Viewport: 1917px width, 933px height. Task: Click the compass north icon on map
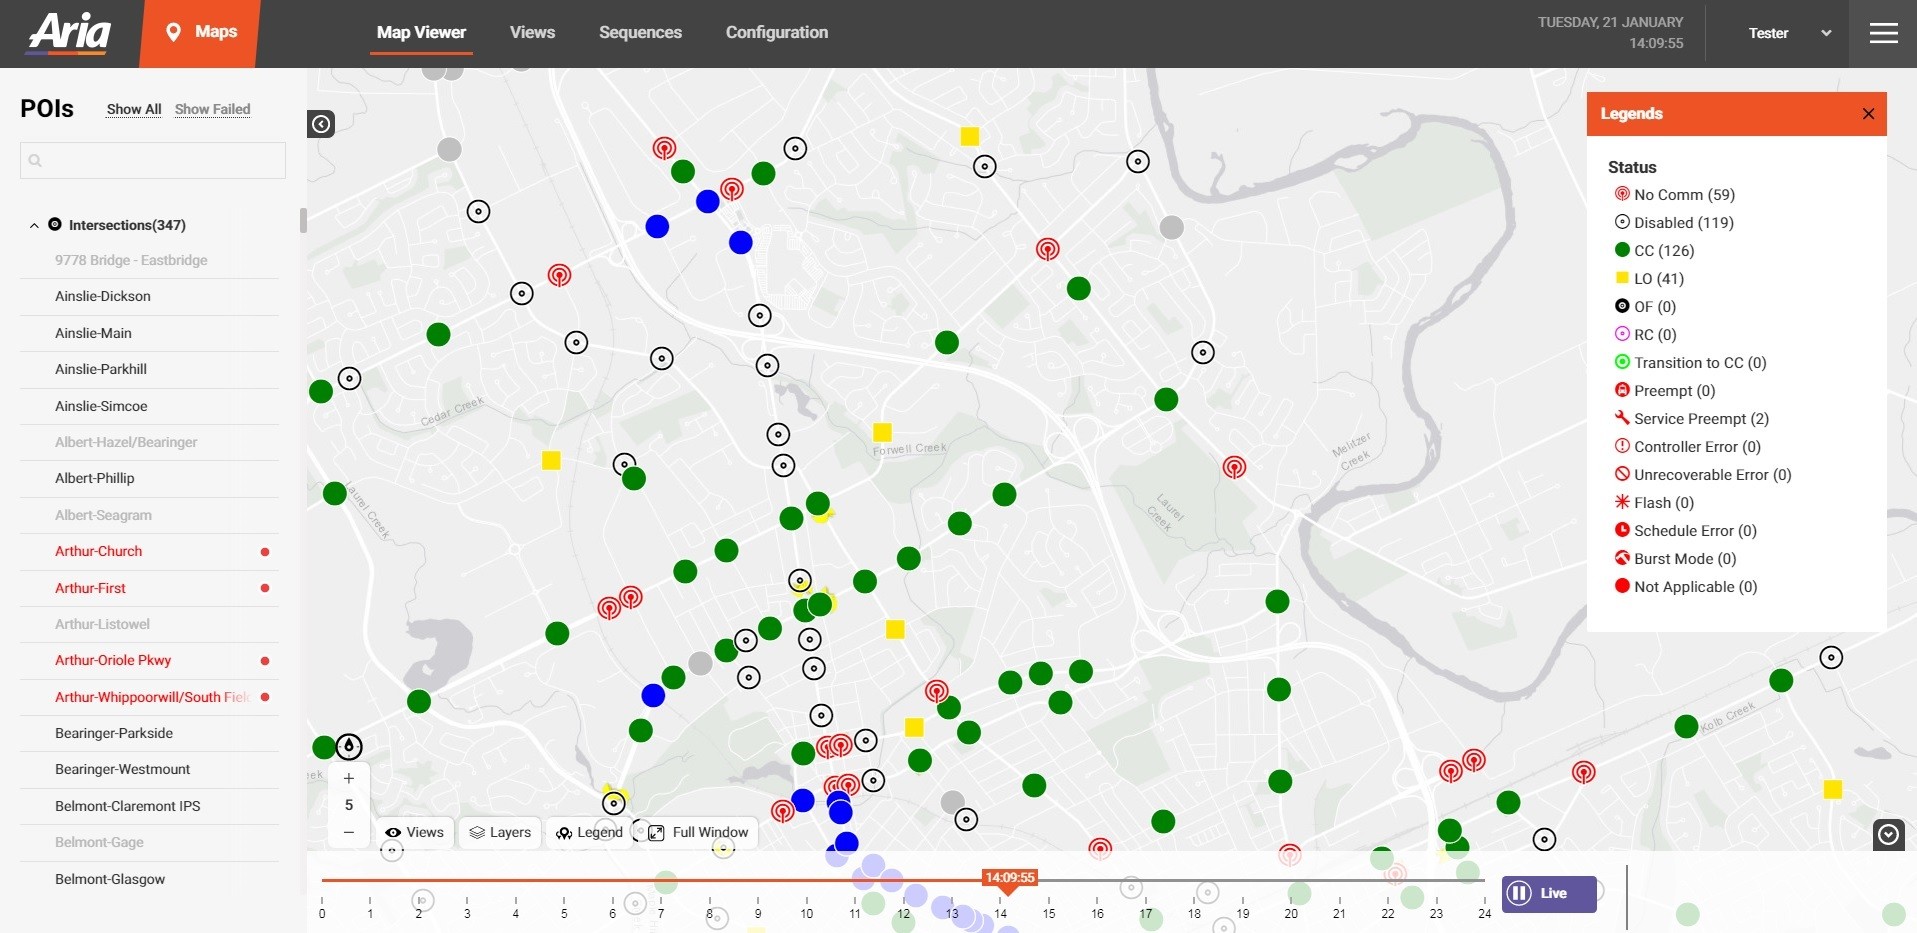[348, 746]
